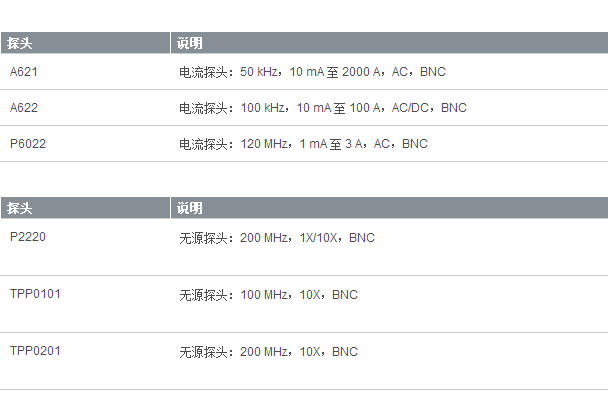Select the P2220 probe model cell
608x409 pixels.
pos(28,237)
